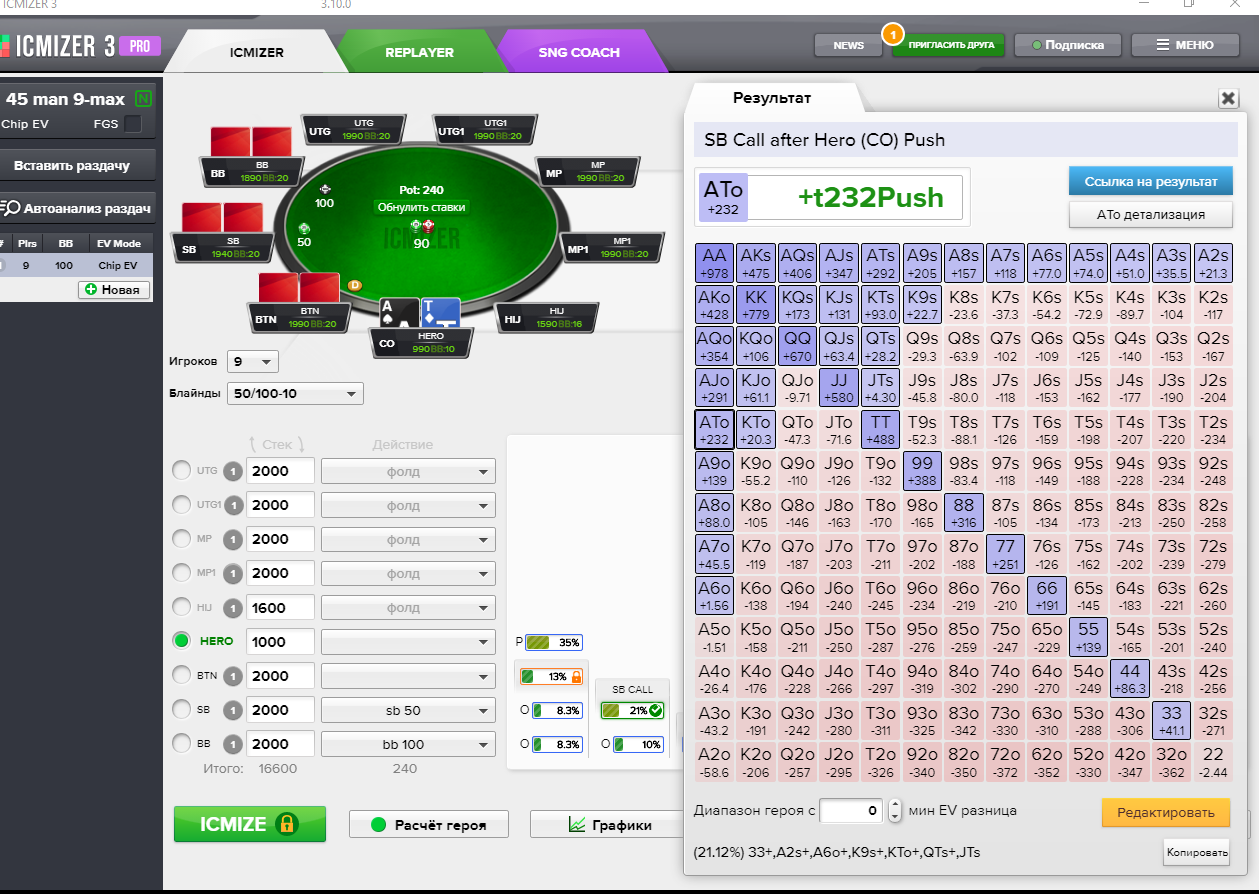Click the UTG1 seat plate
1259x894 pixels.
coord(485,130)
